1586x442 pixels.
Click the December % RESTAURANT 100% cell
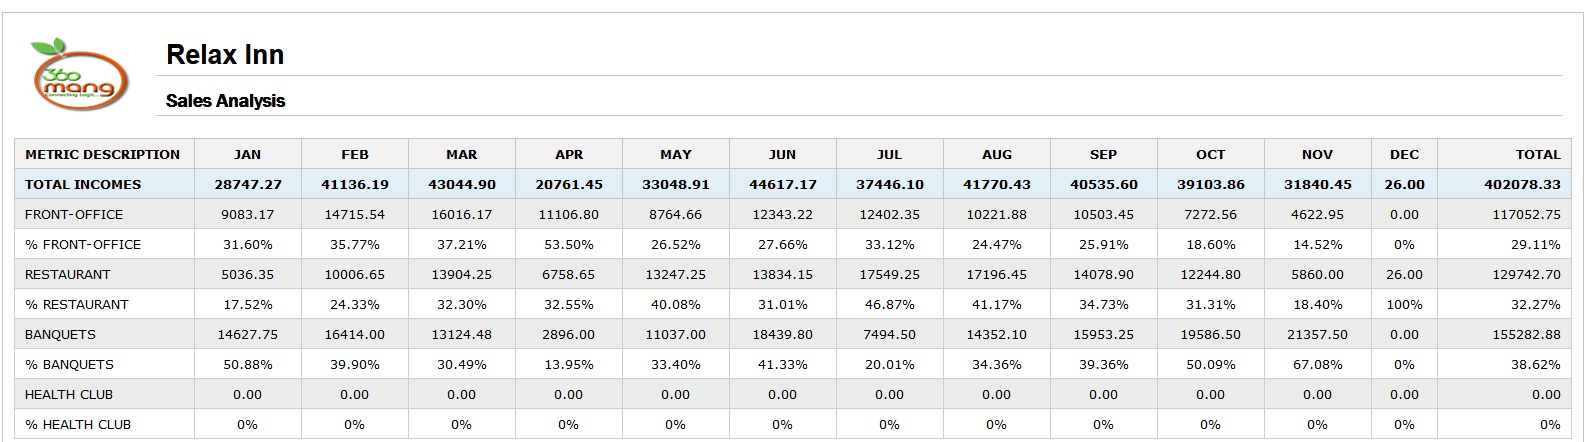[1404, 304]
